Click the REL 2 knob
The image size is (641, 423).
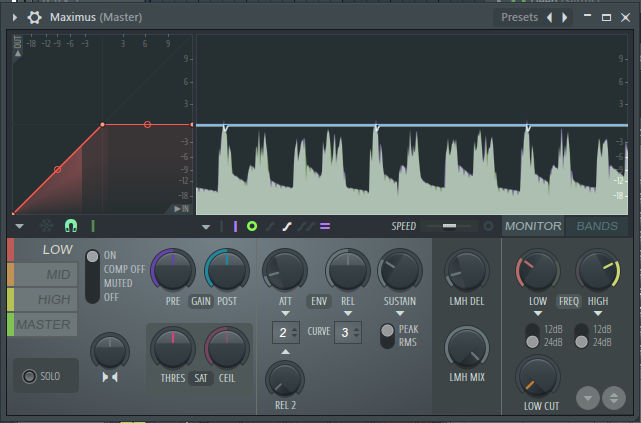pyautogui.click(x=285, y=380)
